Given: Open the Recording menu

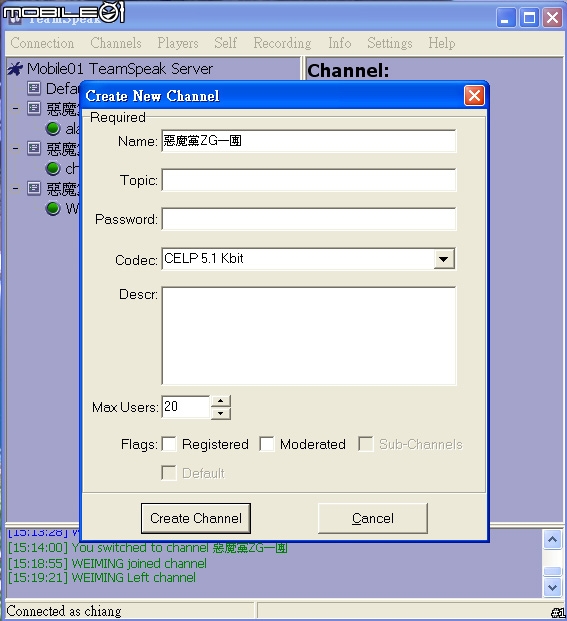Looking at the screenshot, I should (x=282, y=43).
